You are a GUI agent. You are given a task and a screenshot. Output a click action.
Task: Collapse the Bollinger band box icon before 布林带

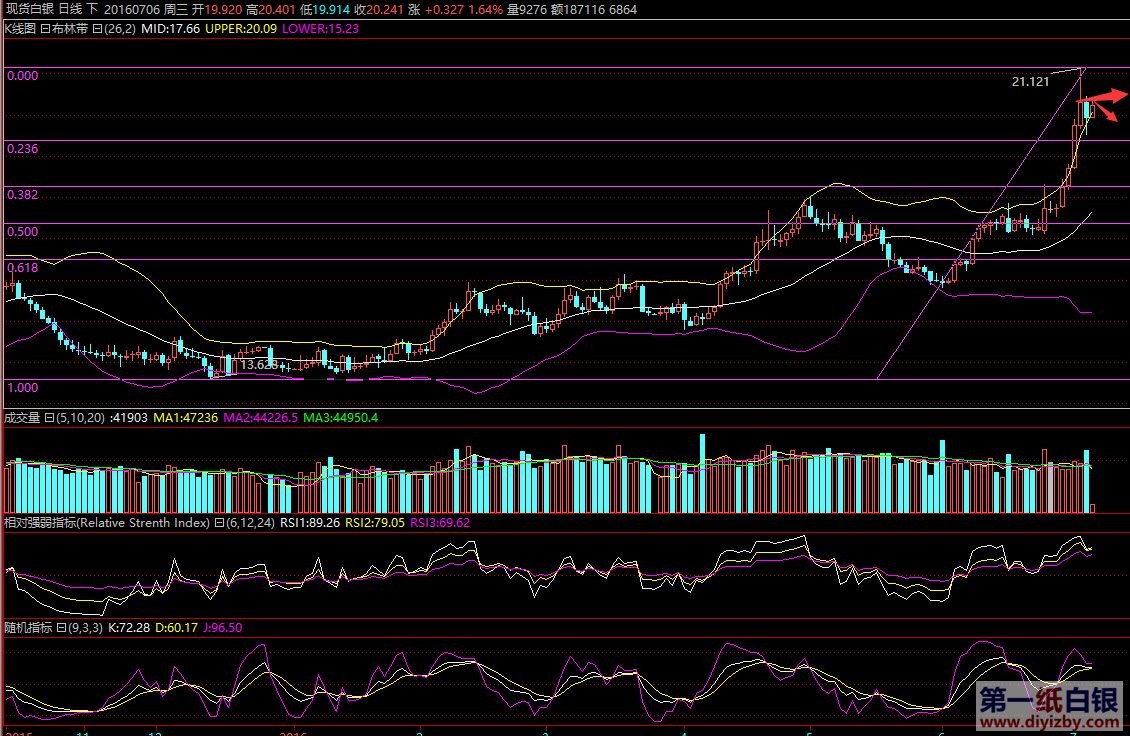(45, 29)
